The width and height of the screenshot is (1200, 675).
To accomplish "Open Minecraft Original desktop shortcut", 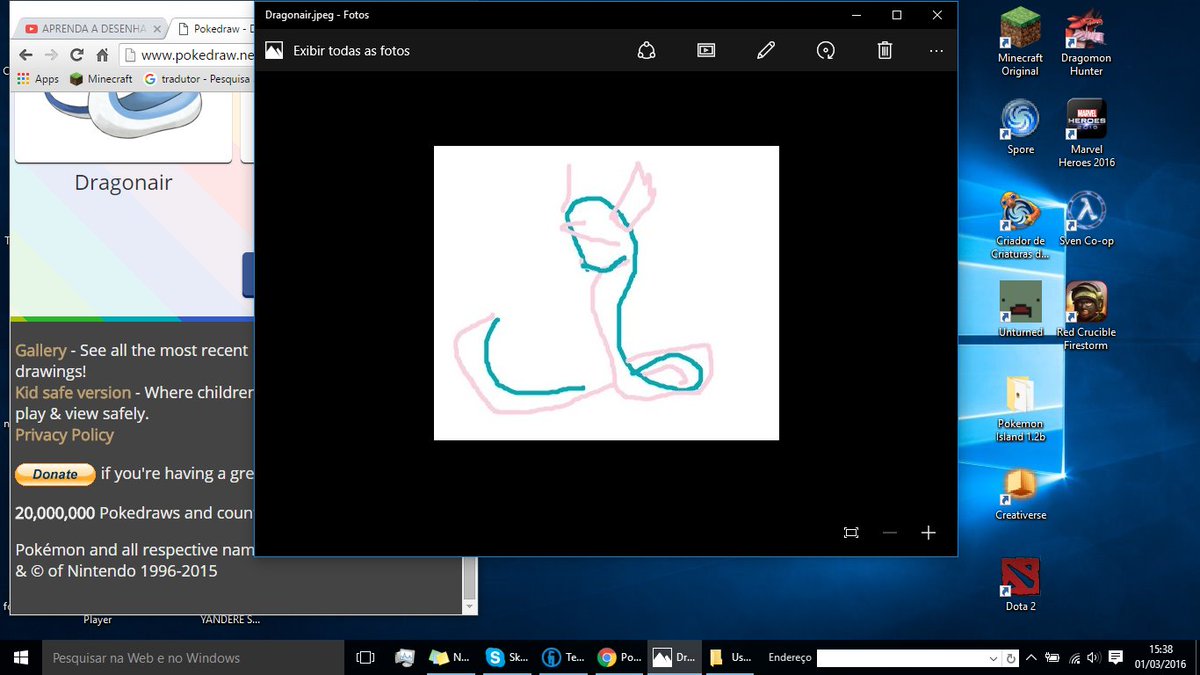I will point(1020,43).
